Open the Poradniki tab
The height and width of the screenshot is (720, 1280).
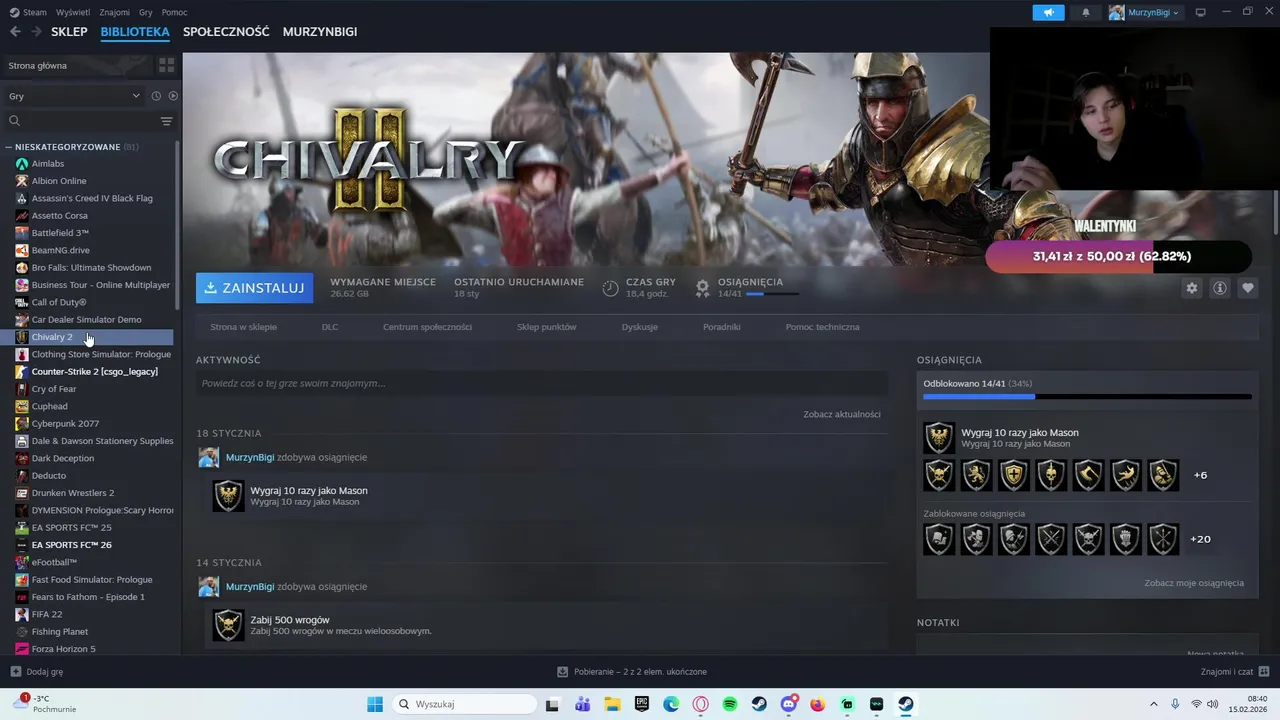[x=722, y=327]
